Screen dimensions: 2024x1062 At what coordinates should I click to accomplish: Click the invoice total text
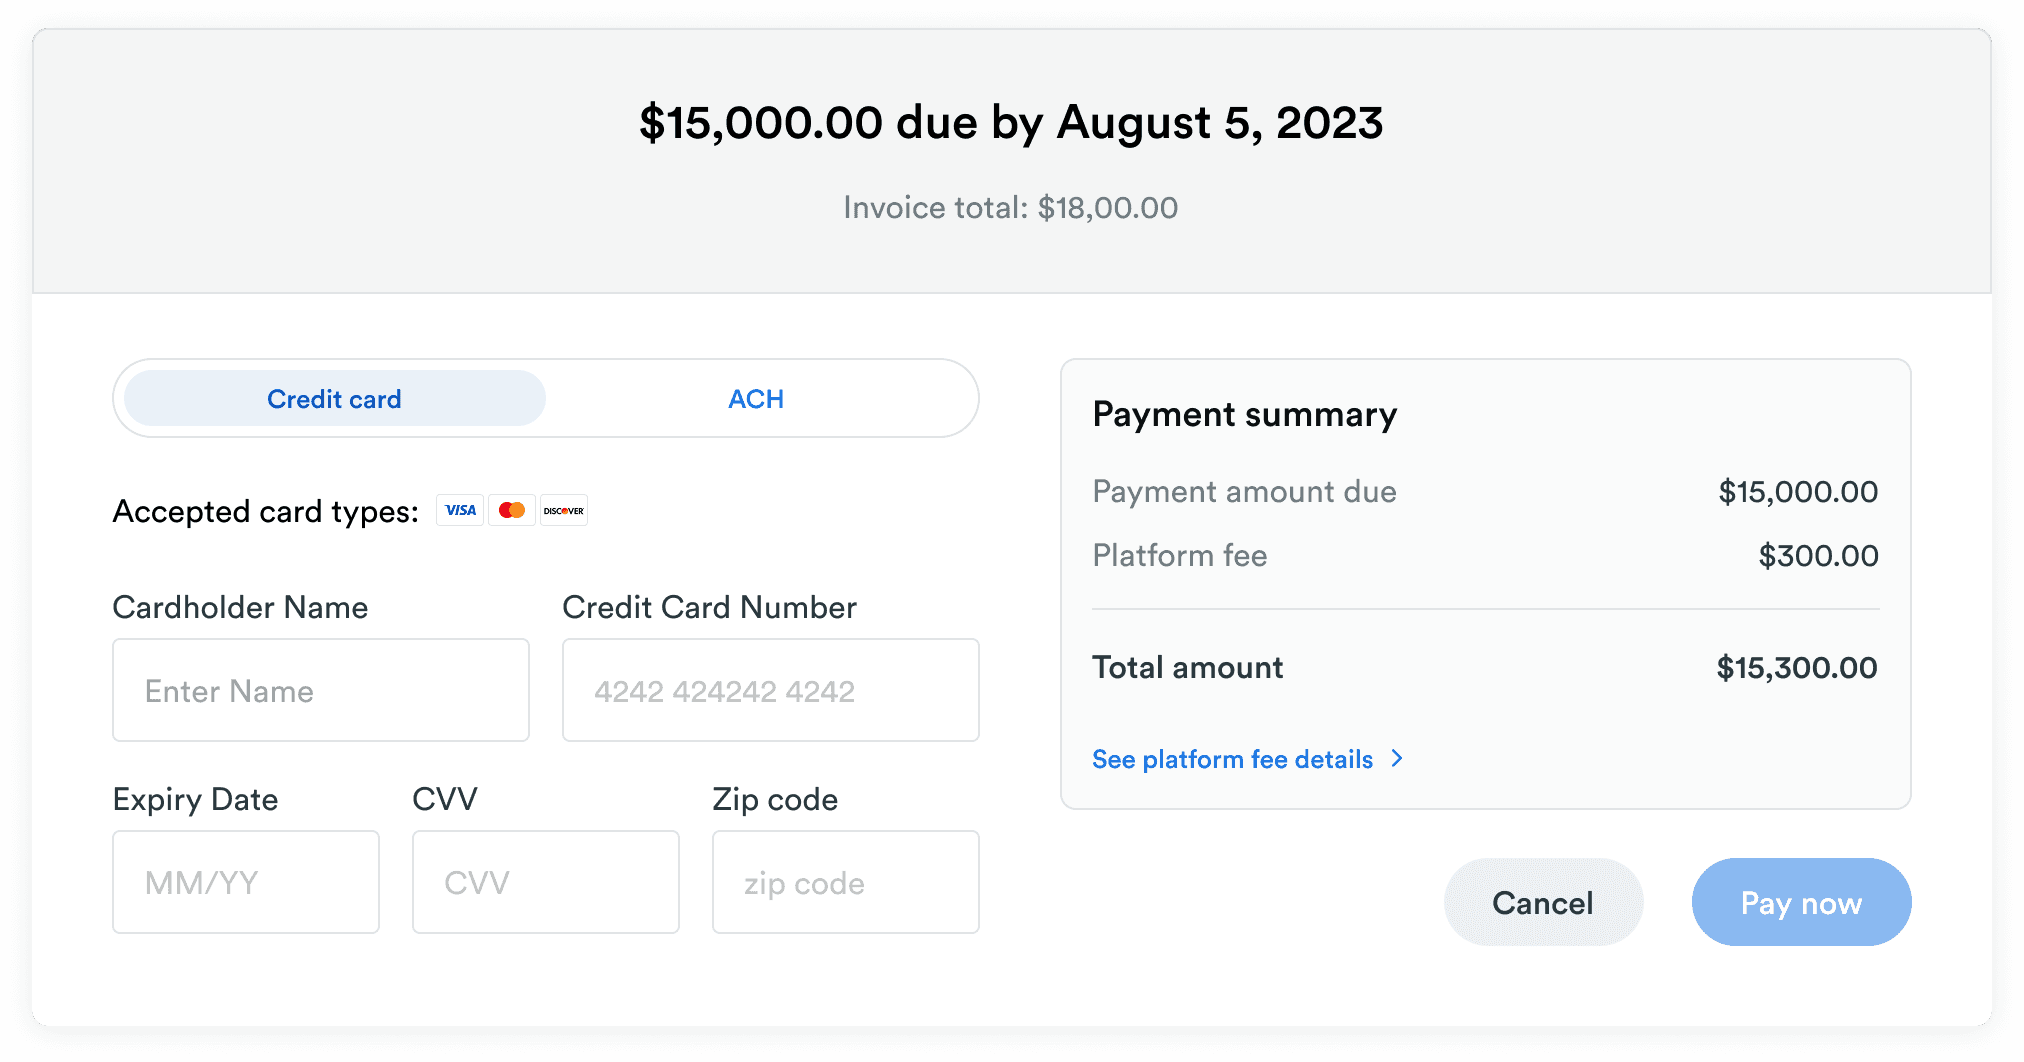(x=1010, y=207)
